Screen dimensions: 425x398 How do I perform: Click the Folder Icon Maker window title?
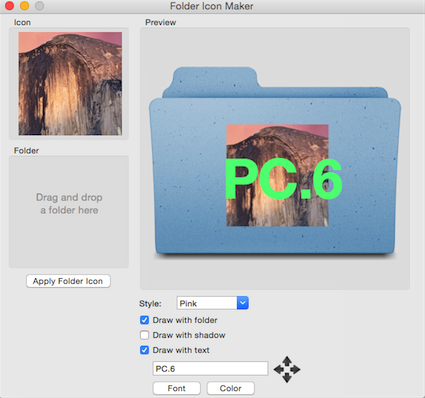[x=212, y=6]
